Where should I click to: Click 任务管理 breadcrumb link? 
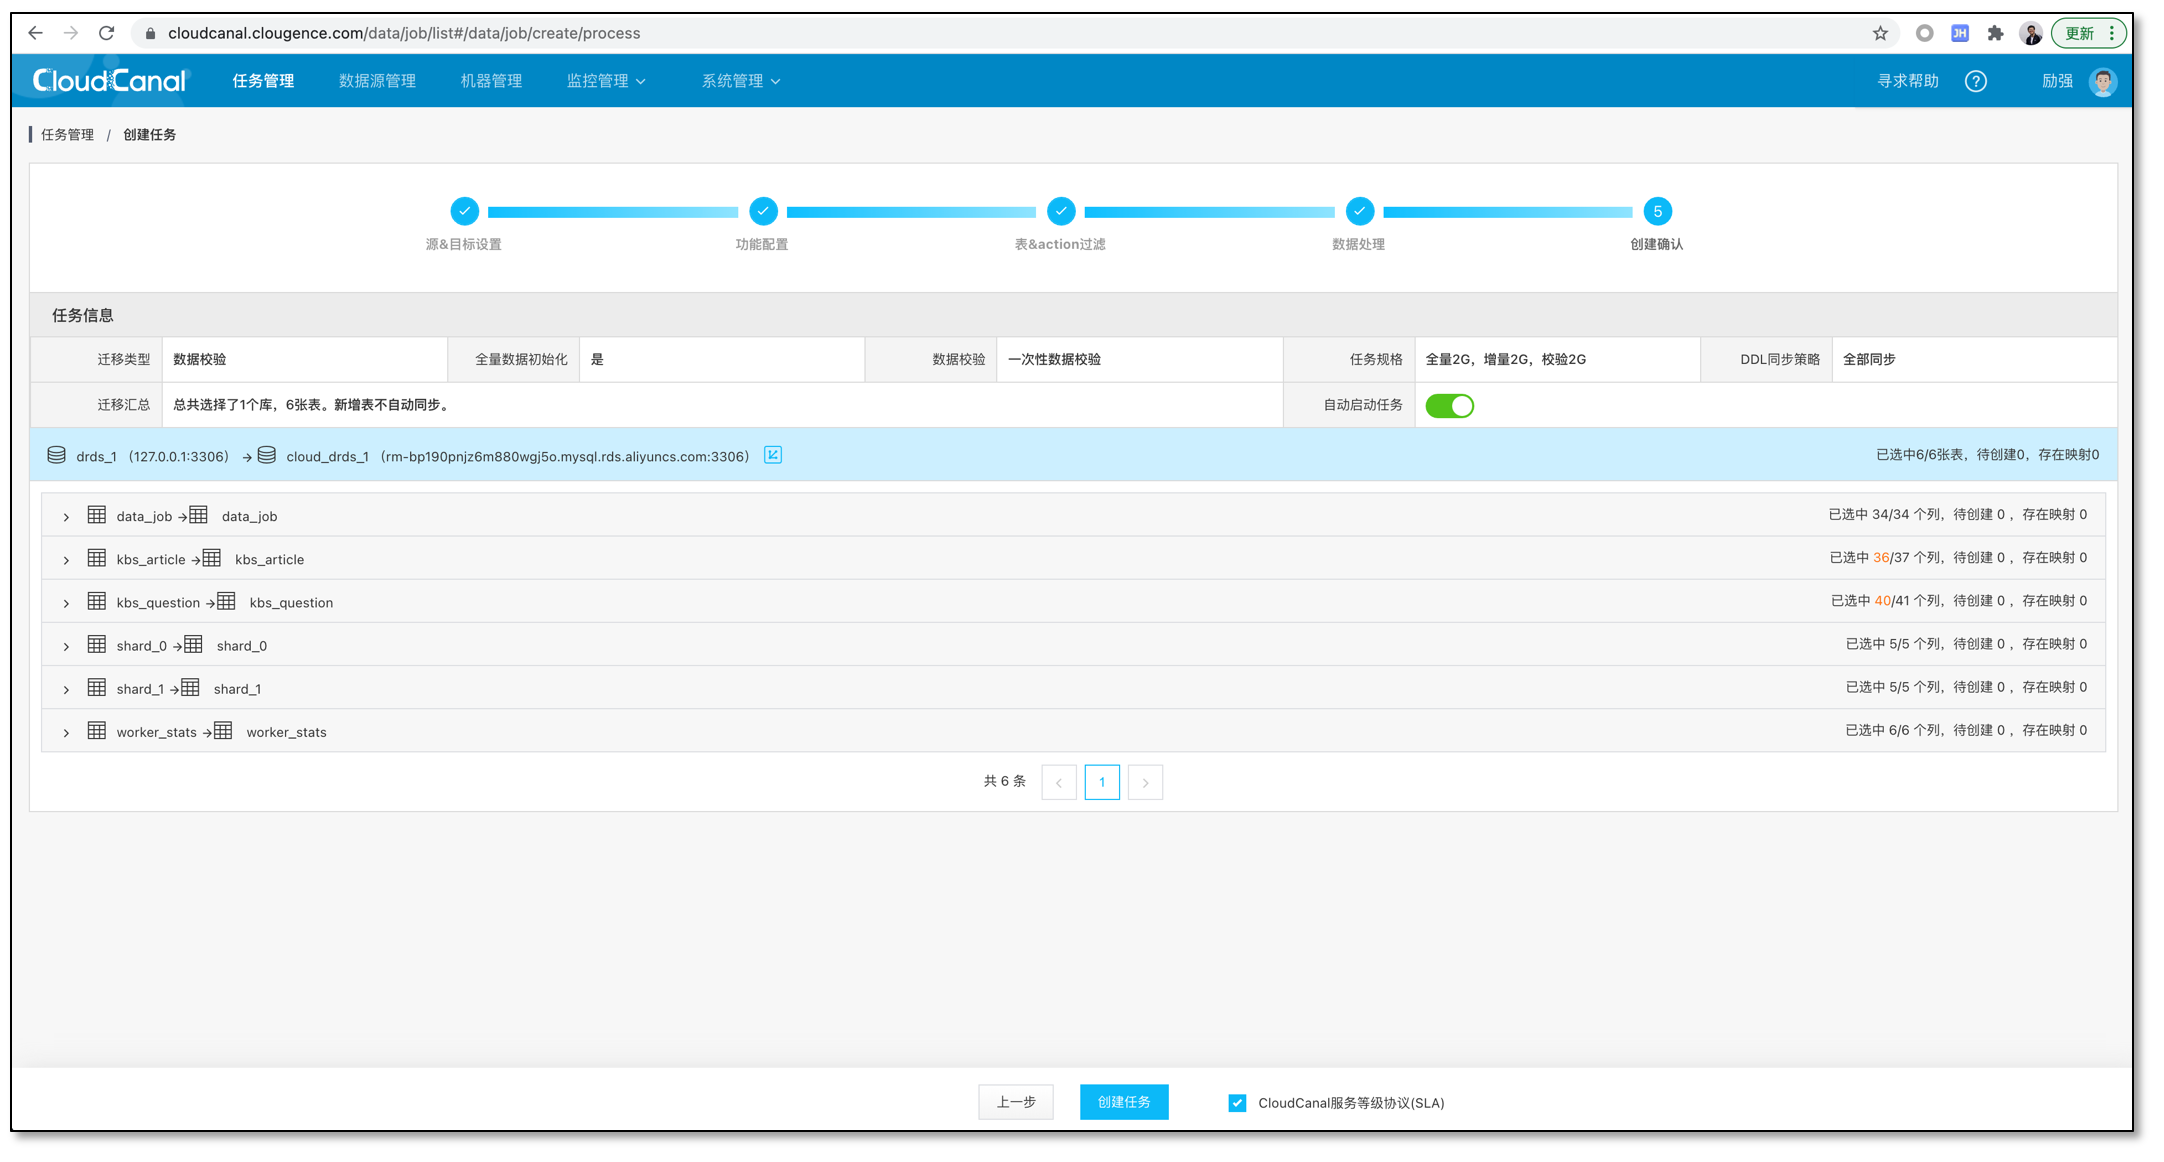click(67, 134)
